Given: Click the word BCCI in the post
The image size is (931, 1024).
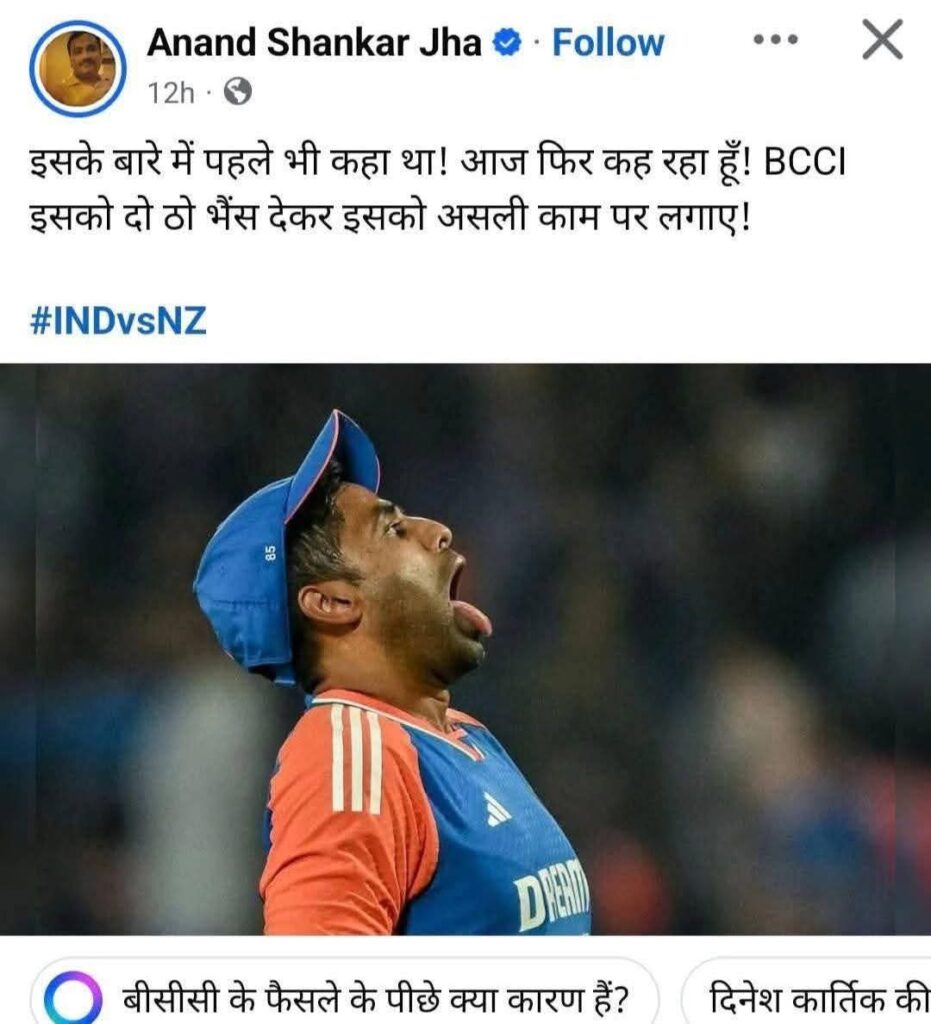Looking at the screenshot, I should 804,162.
